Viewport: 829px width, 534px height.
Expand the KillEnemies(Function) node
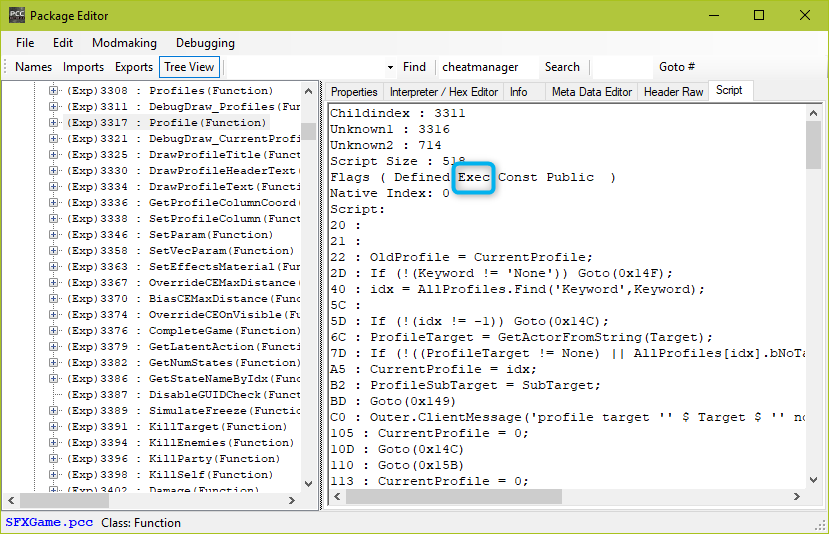54,443
